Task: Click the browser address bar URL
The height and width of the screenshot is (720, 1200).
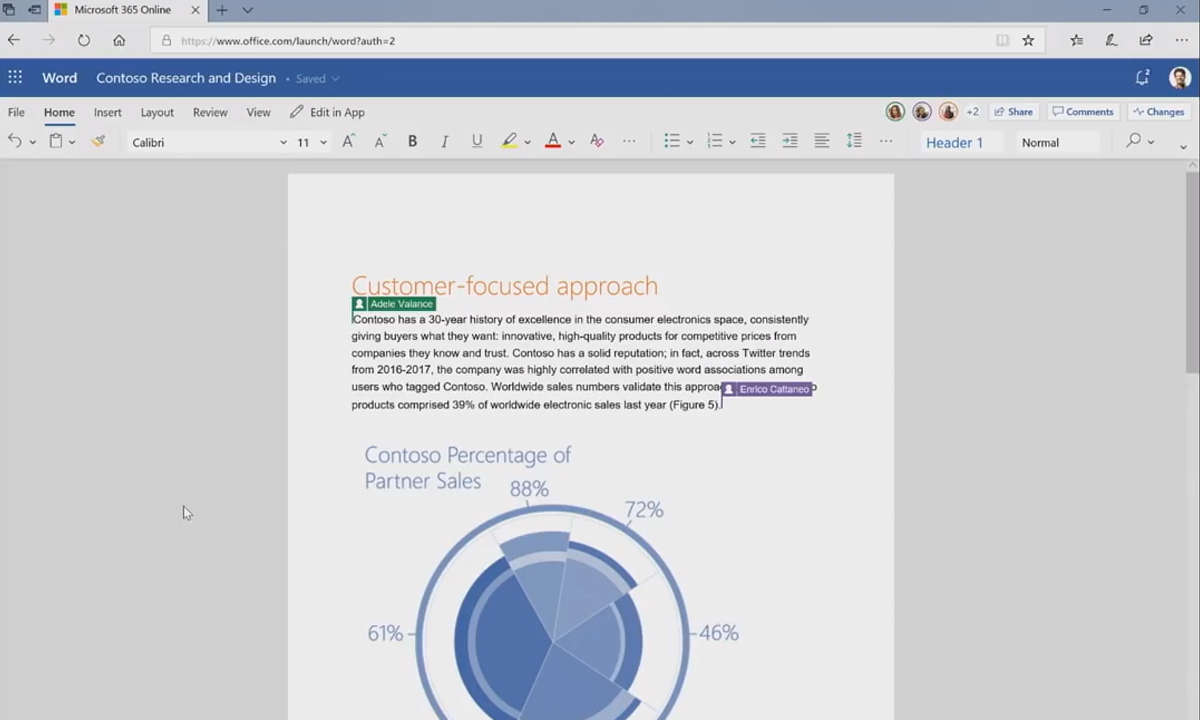Action: point(288,41)
